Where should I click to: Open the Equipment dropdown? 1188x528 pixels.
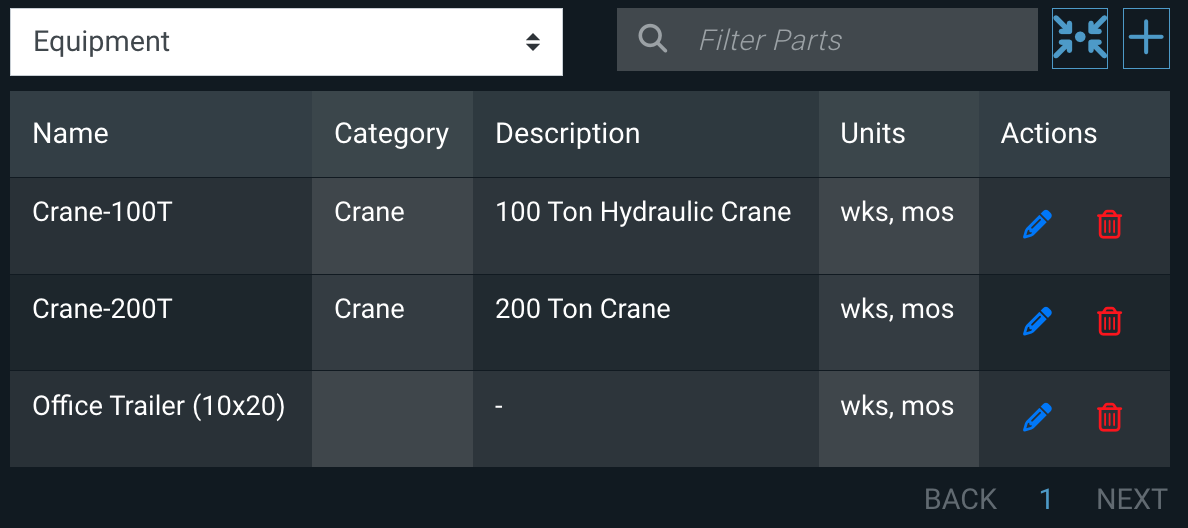(x=286, y=42)
